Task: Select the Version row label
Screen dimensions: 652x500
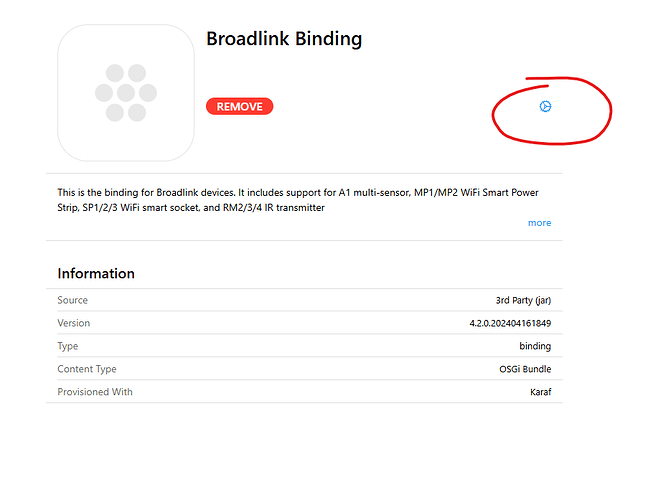Action: click(74, 323)
